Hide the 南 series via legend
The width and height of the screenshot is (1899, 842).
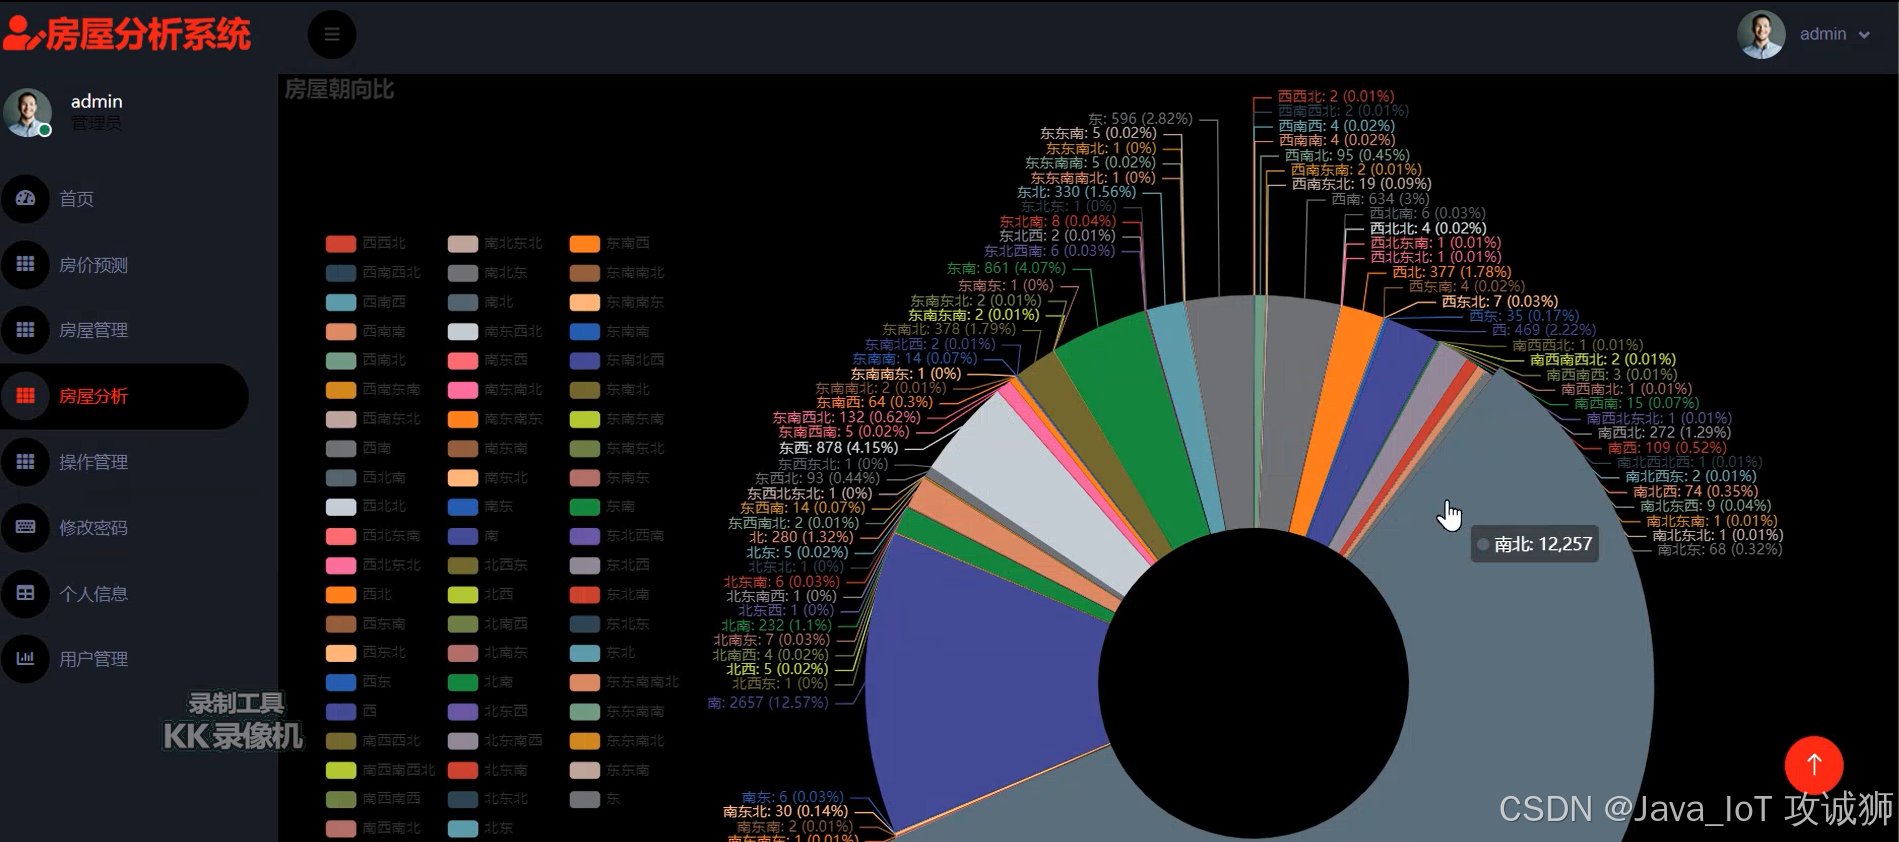(x=473, y=536)
